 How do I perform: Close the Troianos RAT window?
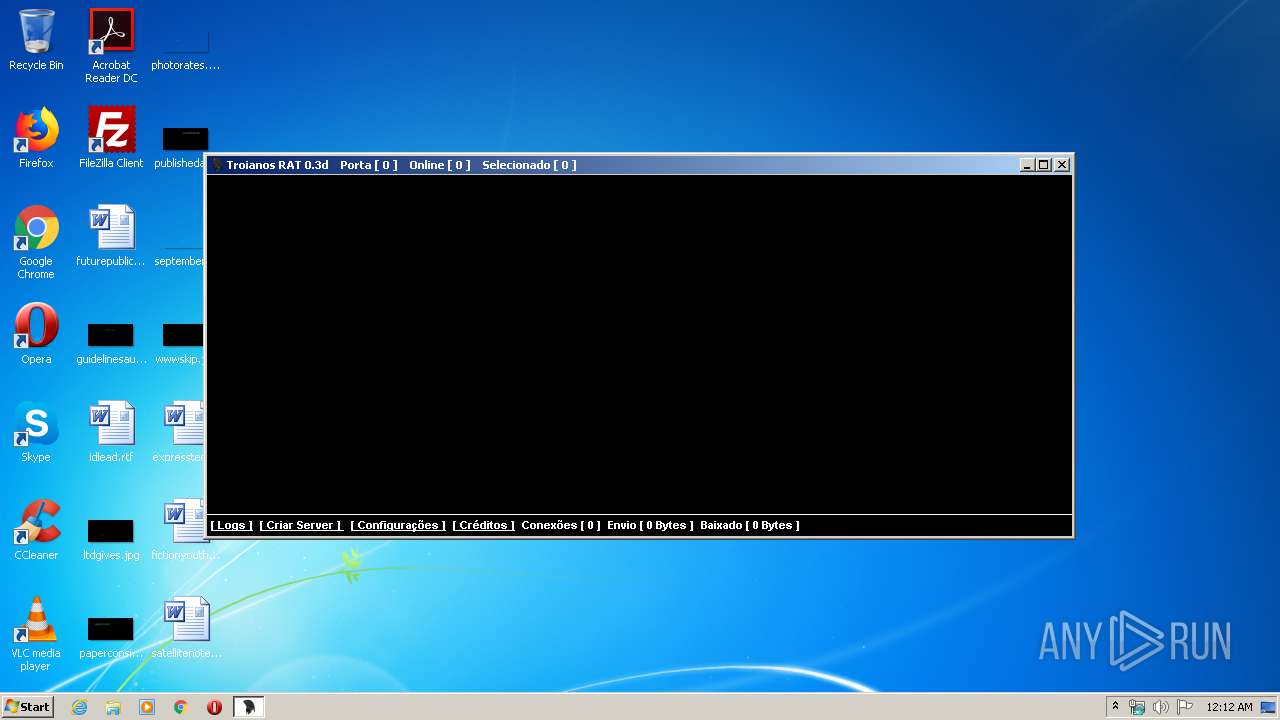(x=1062, y=165)
